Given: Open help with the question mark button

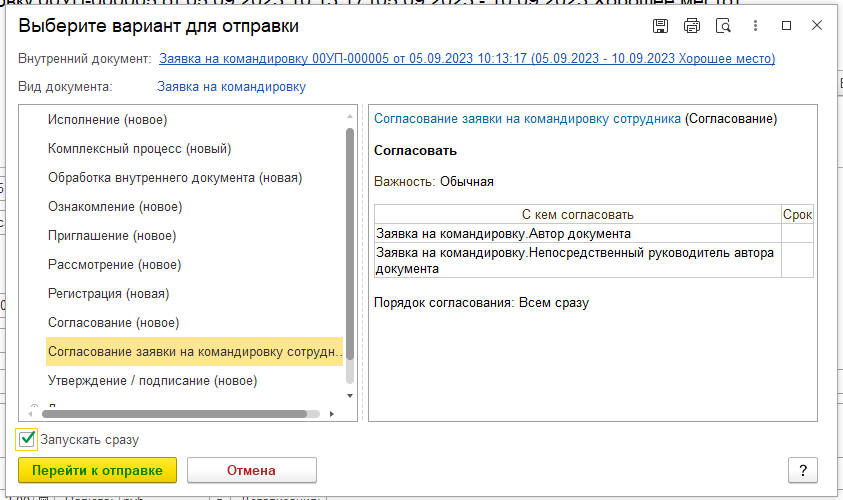Looking at the screenshot, I should point(803,470).
